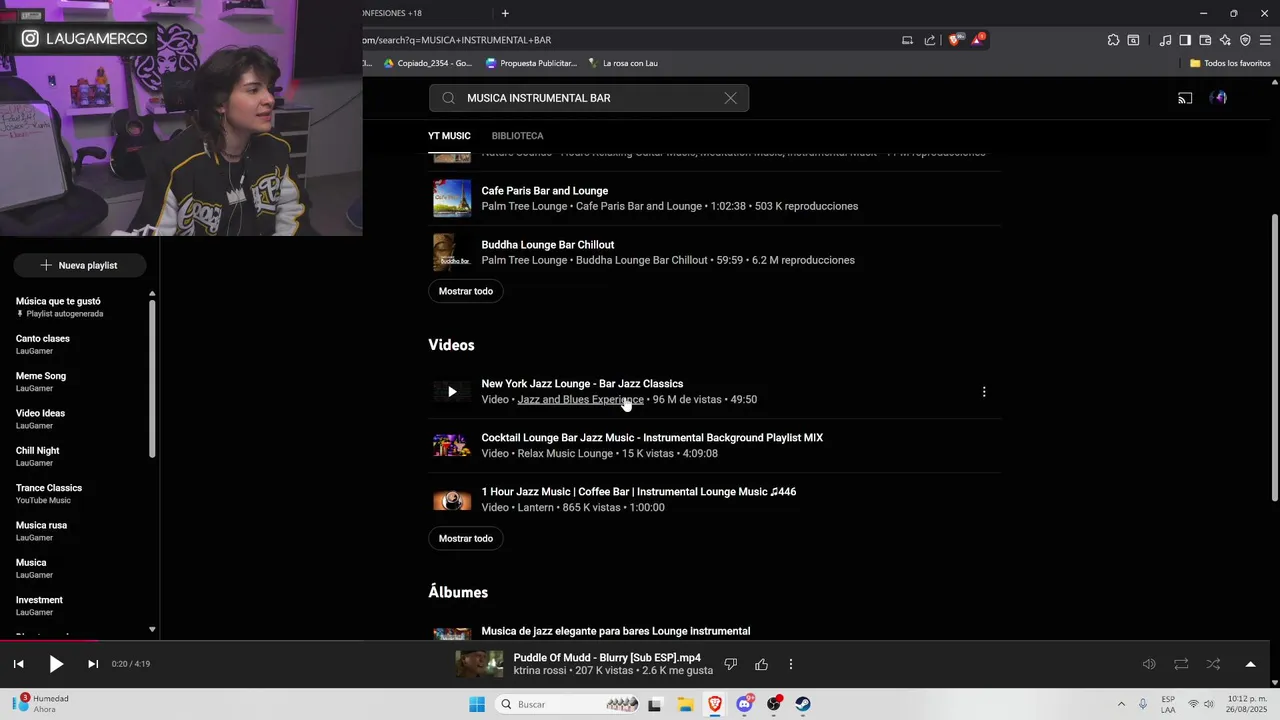Image resolution: width=1280 pixels, height=720 pixels.
Task: Seek on the red playback progress bar
Action: point(49,640)
